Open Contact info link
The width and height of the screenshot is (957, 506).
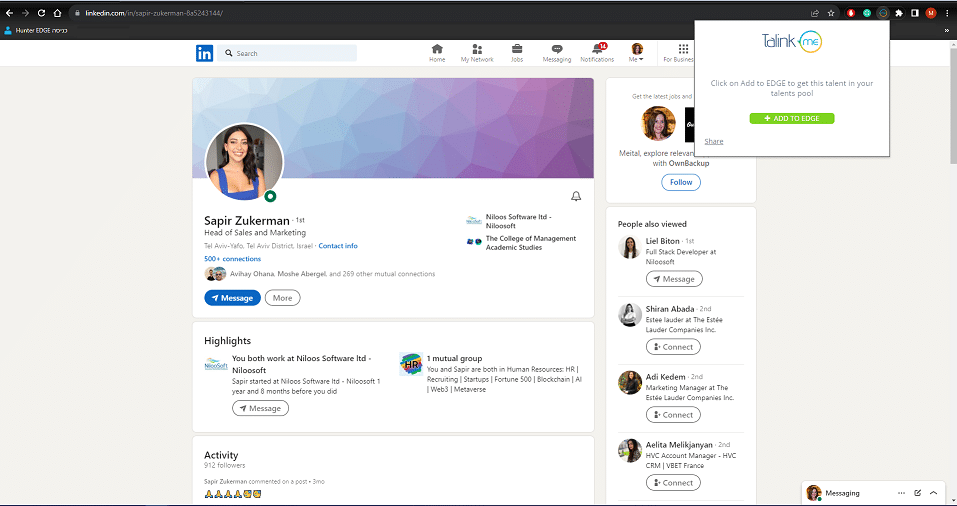[x=338, y=246]
